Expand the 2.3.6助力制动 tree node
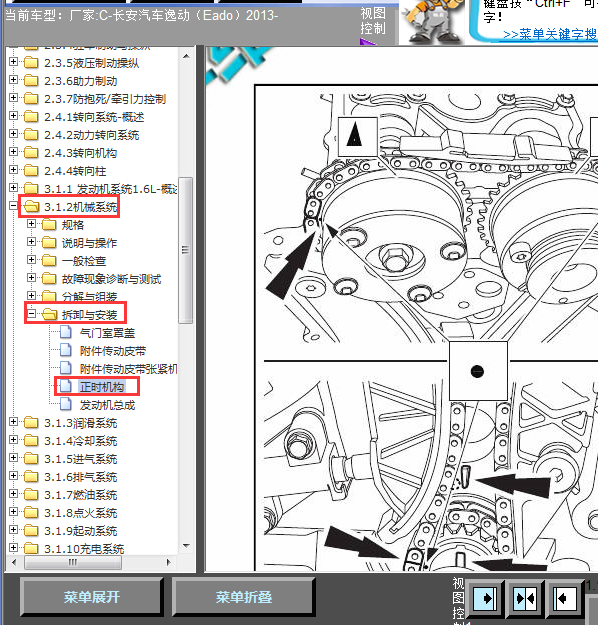 (x=14, y=80)
